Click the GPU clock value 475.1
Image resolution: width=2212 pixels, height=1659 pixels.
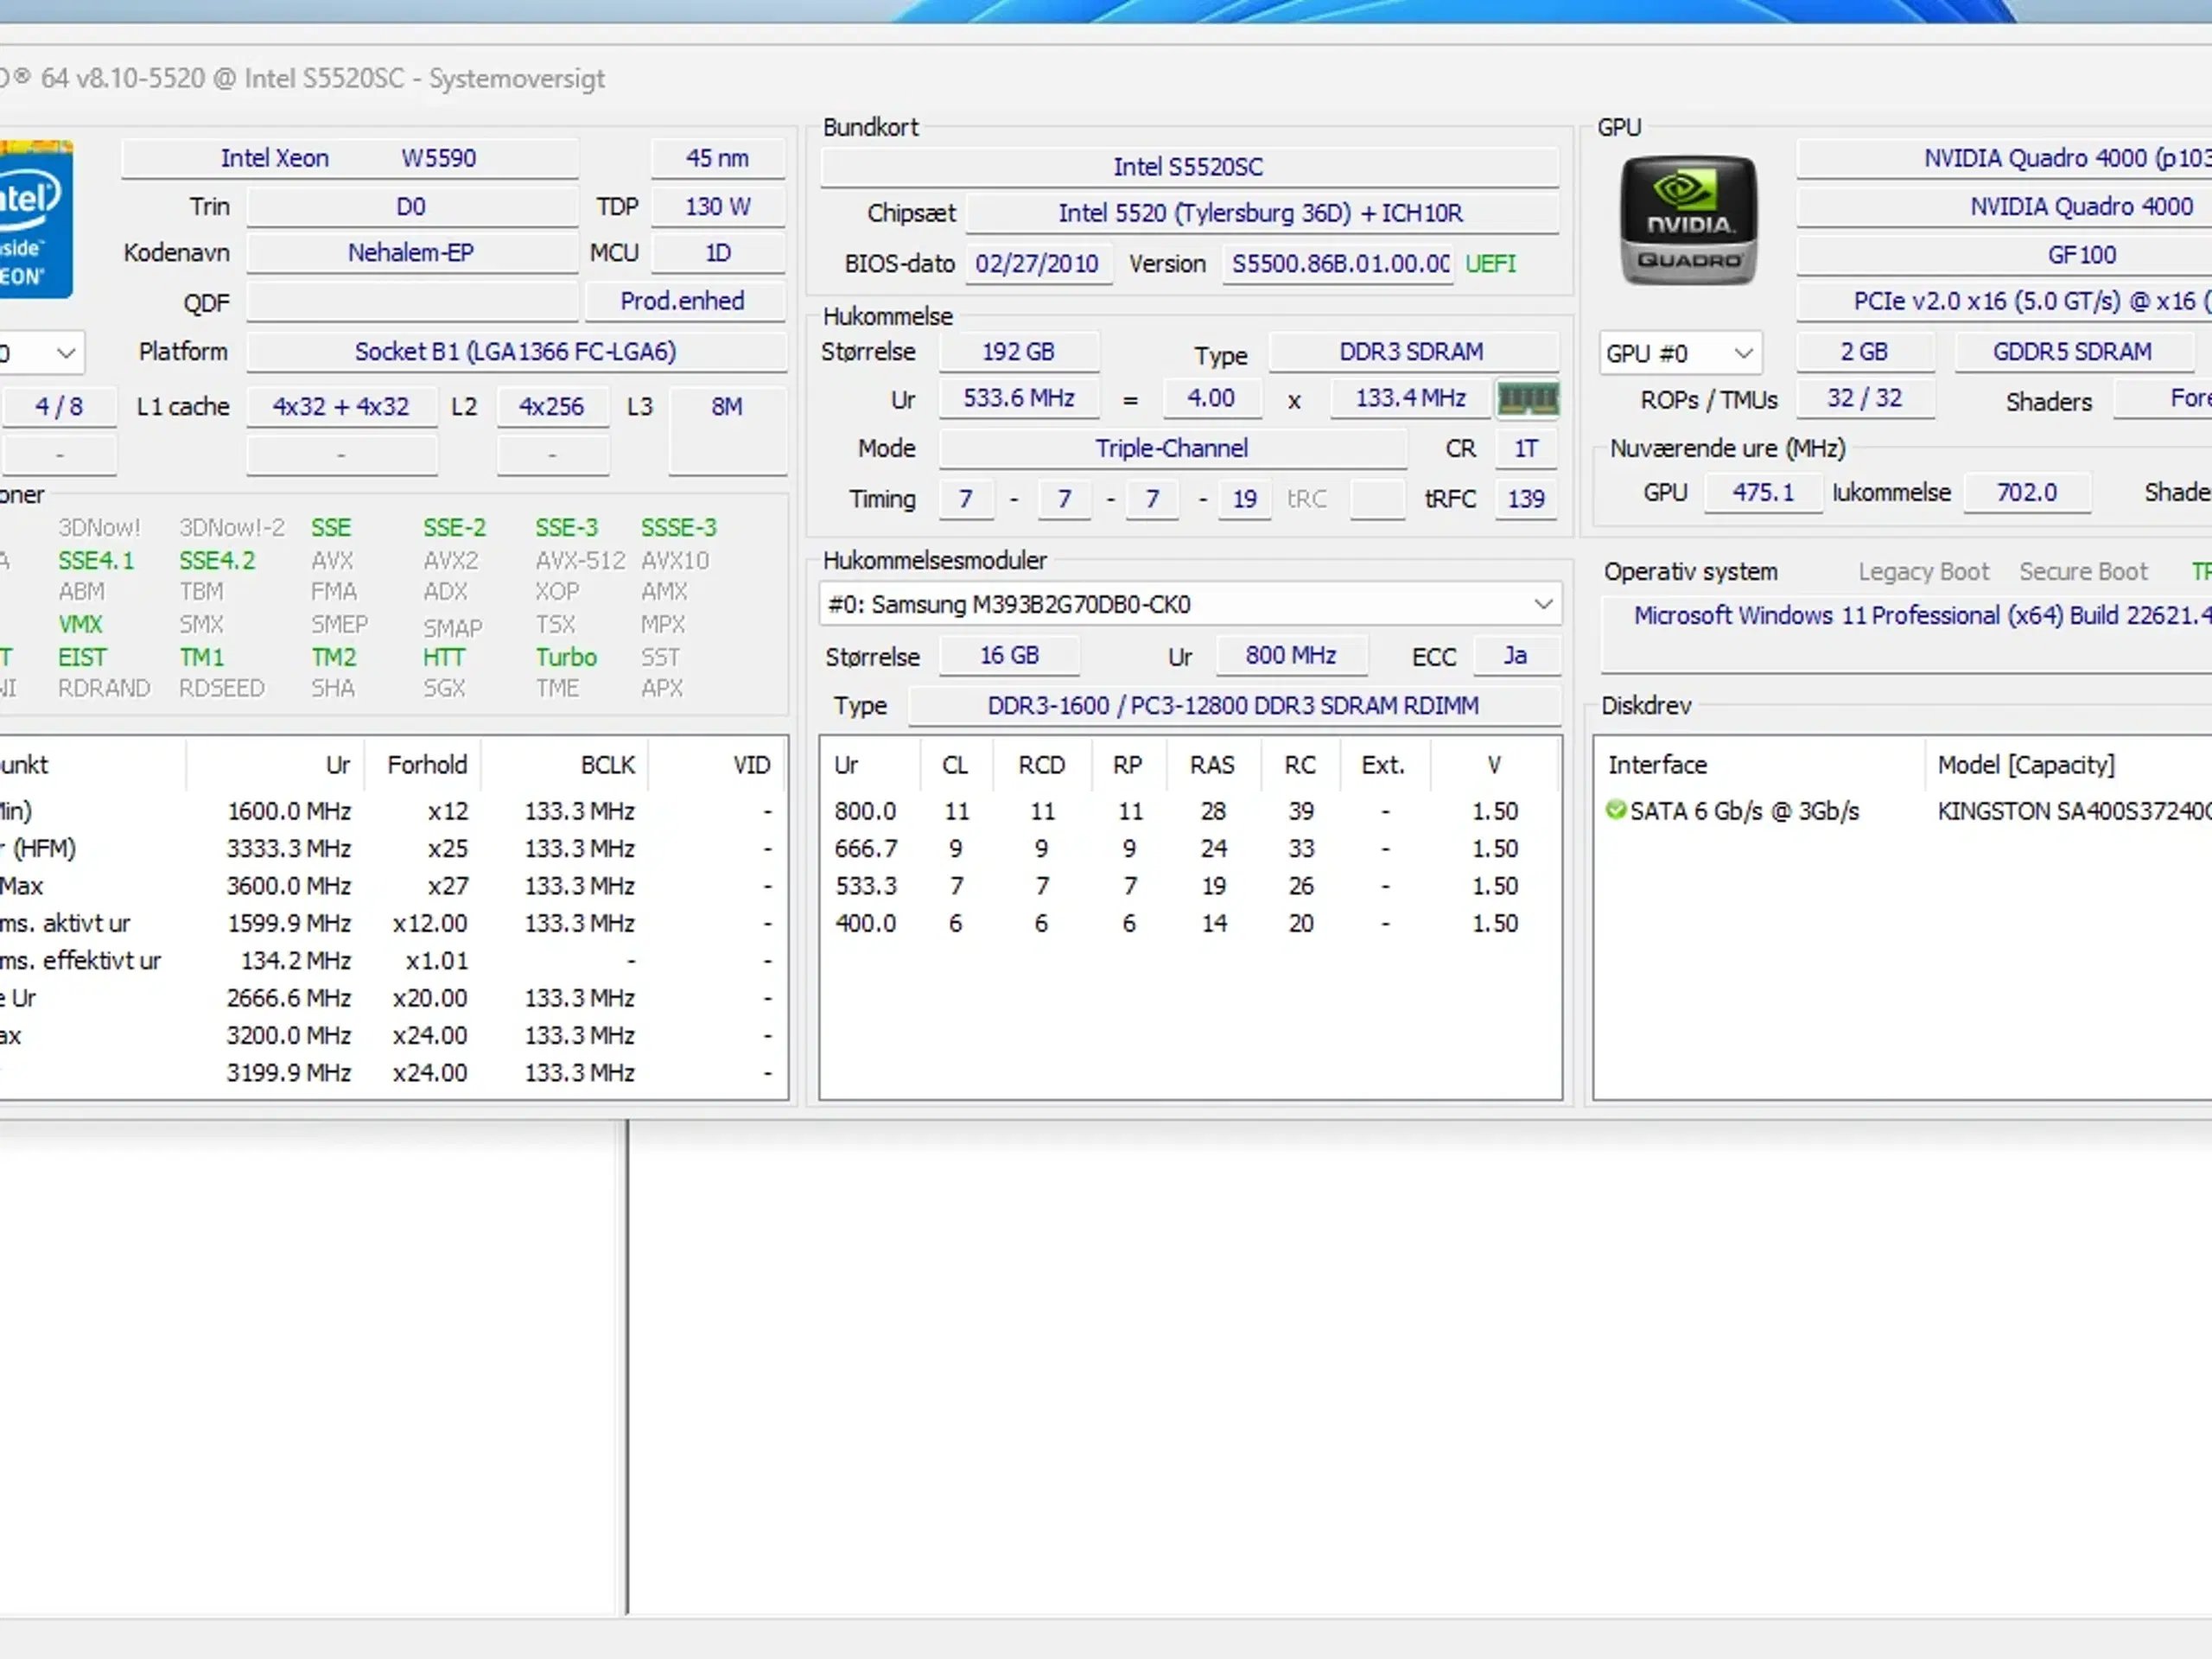pyautogui.click(x=1763, y=492)
